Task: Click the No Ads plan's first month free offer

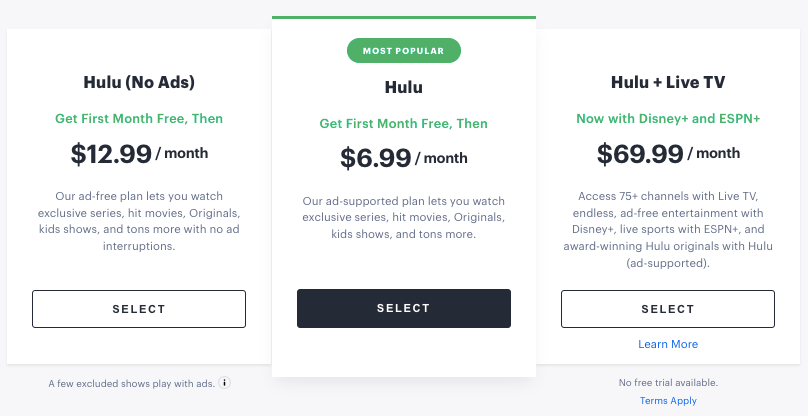Action: coord(139,119)
